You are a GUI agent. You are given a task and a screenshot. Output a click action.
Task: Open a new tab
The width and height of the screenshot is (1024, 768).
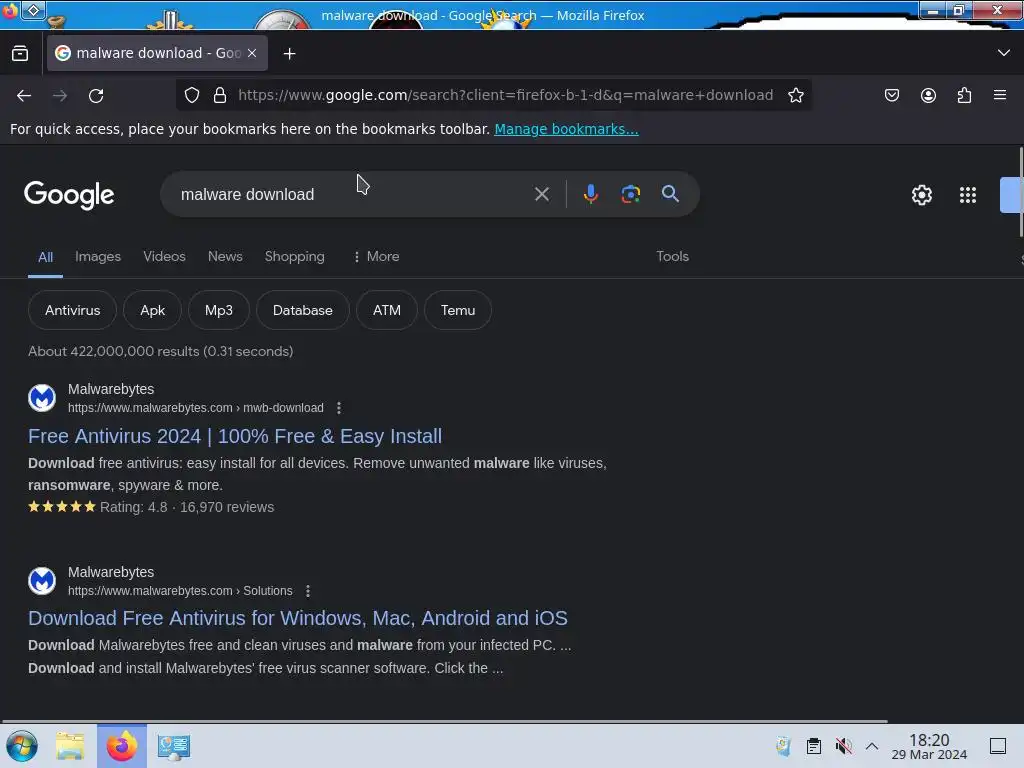(289, 54)
